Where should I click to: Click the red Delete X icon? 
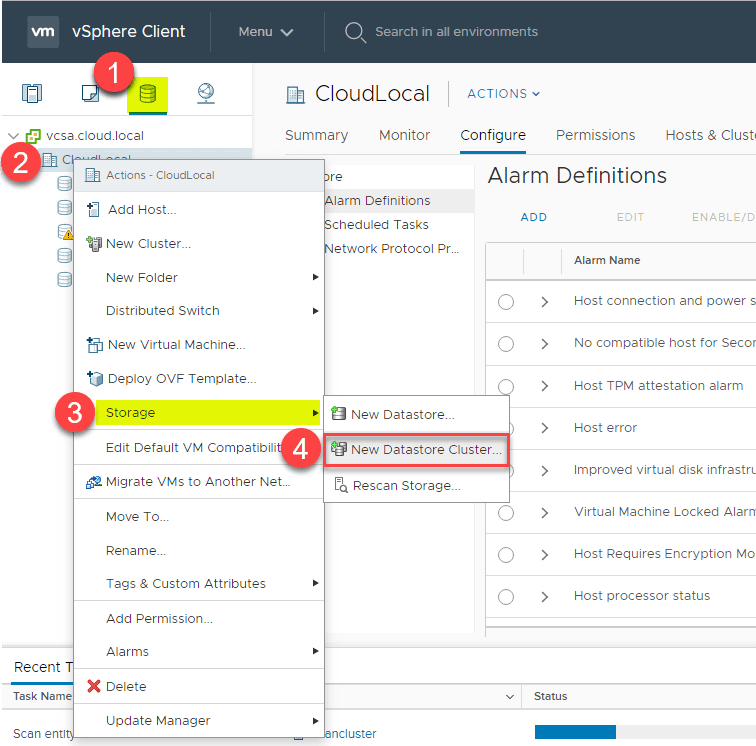click(x=94, y=686)
